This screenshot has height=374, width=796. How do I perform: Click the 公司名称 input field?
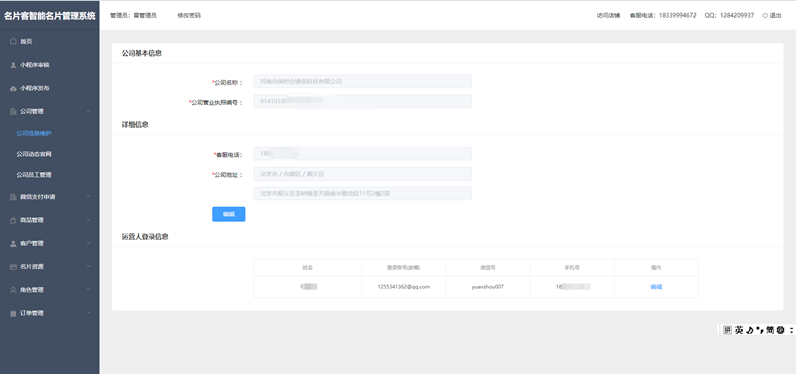tap(362, 81)
